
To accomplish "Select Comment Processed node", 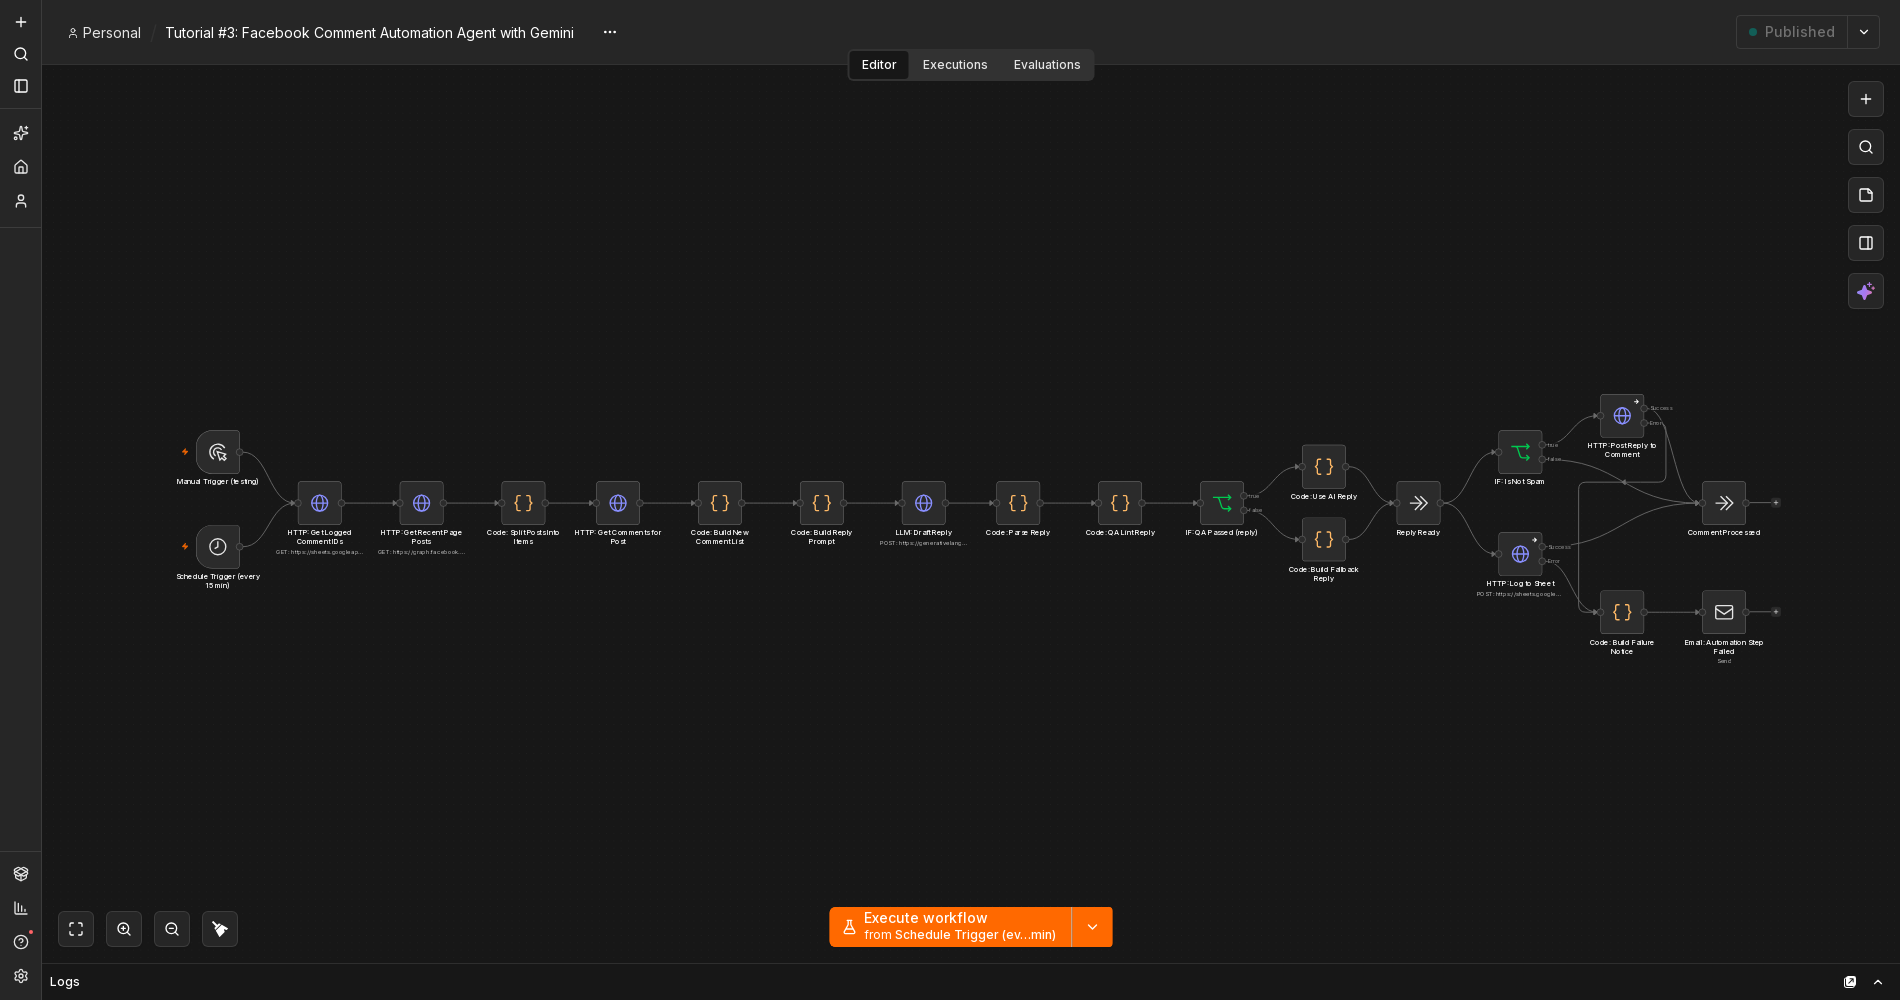I will pyautogui.click(x=1724, y=503).
